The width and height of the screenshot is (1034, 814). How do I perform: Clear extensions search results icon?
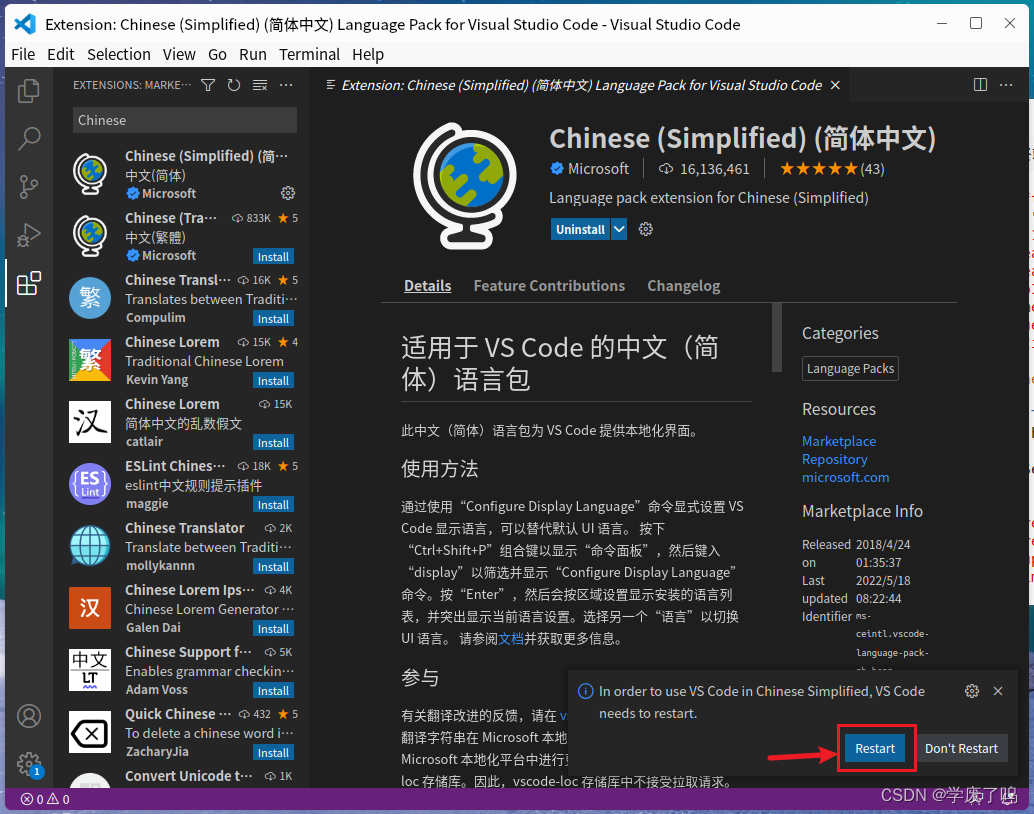pos(260,85)
